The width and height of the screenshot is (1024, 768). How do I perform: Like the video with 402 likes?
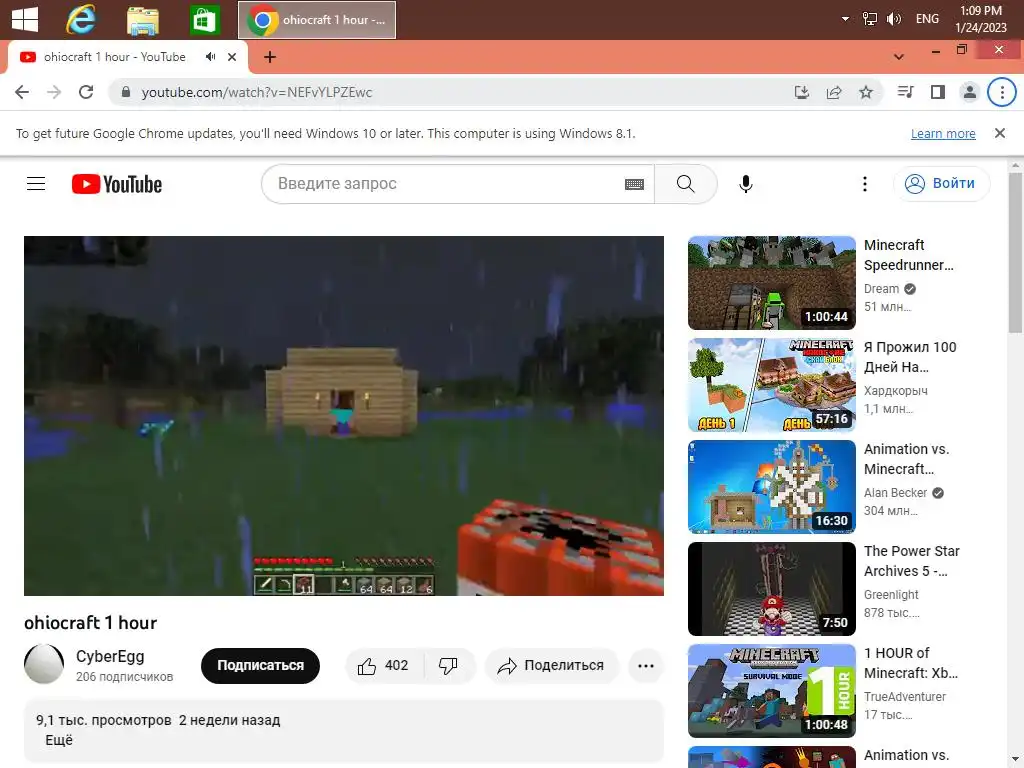coord(384,665)
